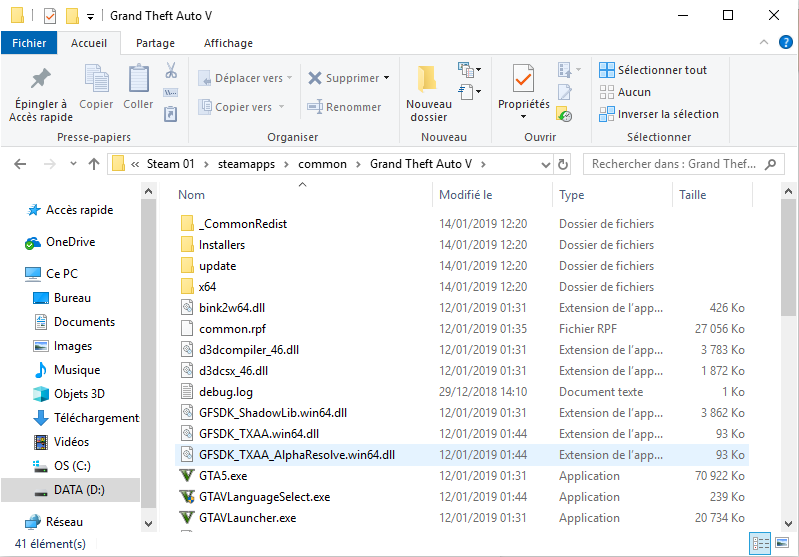The height and width of the screenshot is (557, 799).
Task: Switch to large icons view in status bar
Action: pos(782,543)
